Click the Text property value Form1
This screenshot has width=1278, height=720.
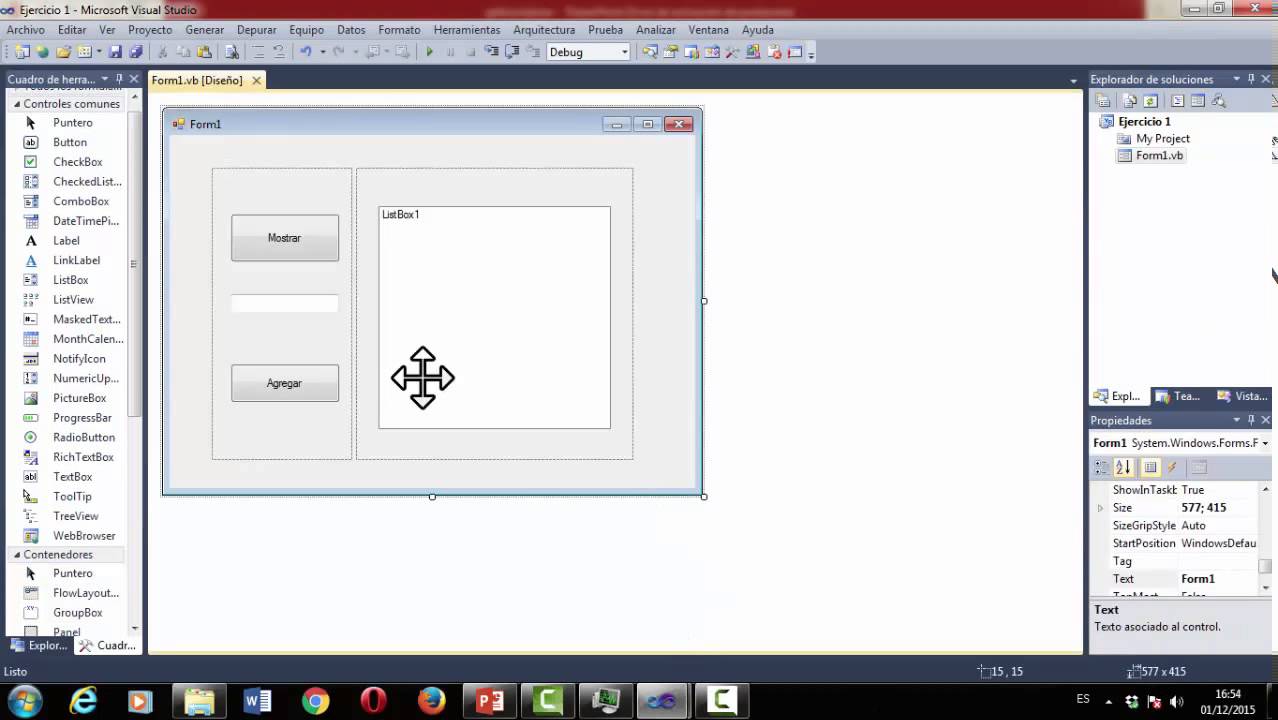1198,579
